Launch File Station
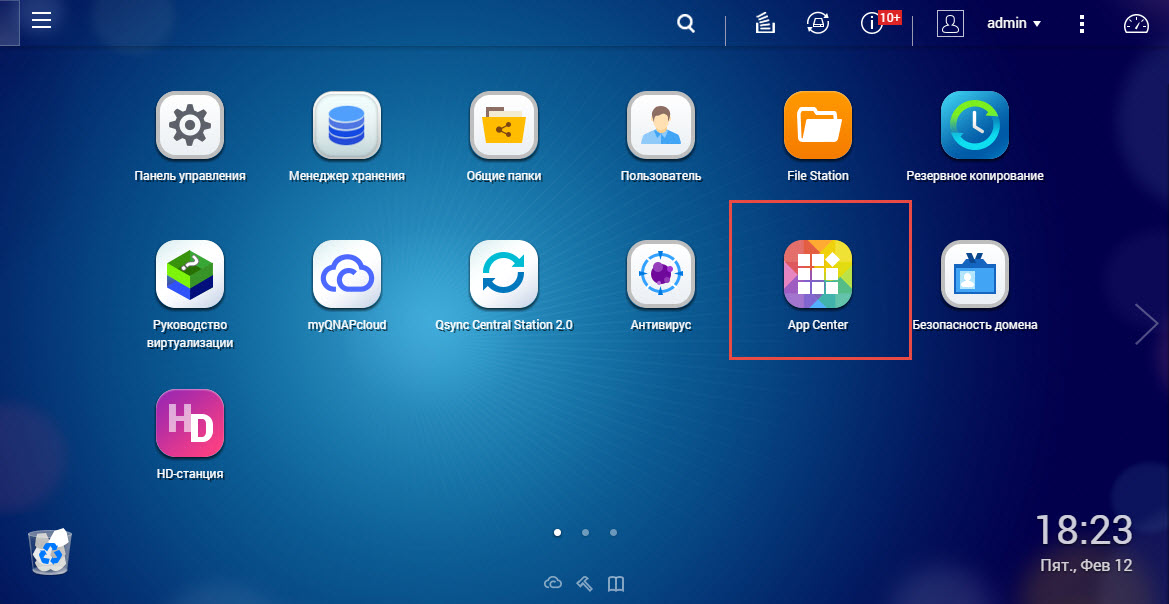Screen dimensions: 1169x604 (818, 125)
